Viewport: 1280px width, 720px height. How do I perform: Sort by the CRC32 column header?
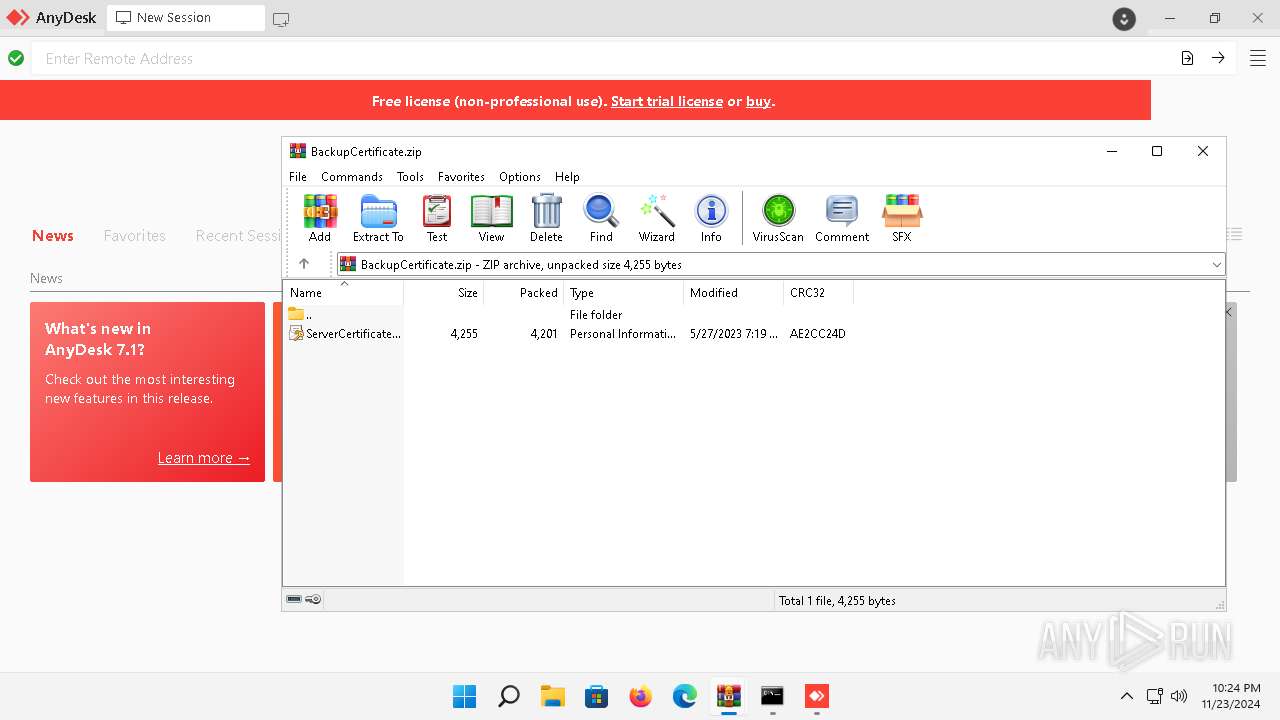pyautogui.click(x=819, y=293)
